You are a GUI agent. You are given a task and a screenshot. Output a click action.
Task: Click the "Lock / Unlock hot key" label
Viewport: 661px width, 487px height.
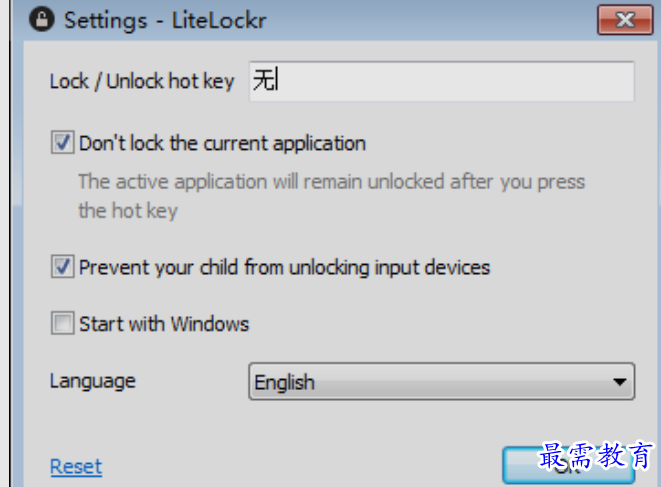(x=142, y=81)
